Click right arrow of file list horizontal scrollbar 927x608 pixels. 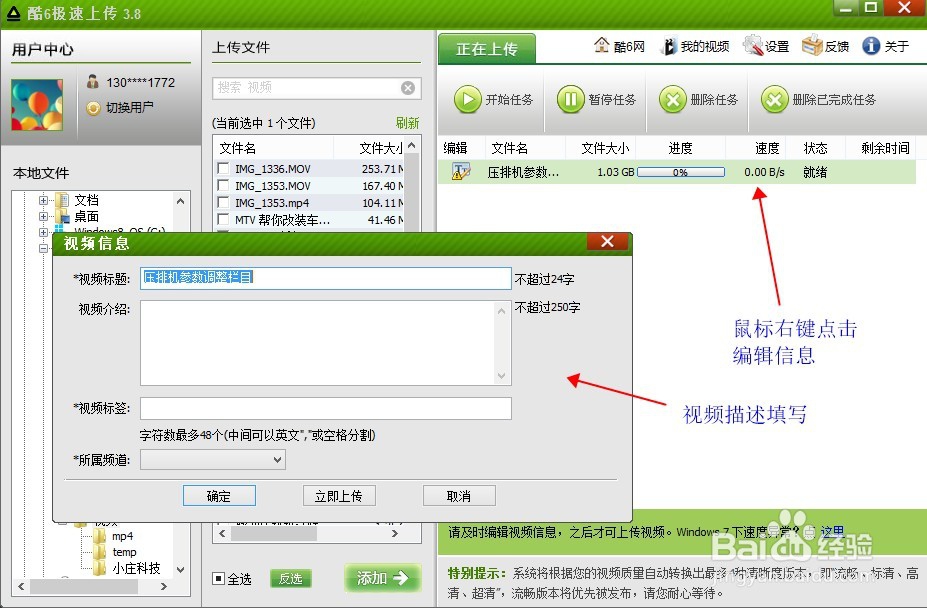394,533
